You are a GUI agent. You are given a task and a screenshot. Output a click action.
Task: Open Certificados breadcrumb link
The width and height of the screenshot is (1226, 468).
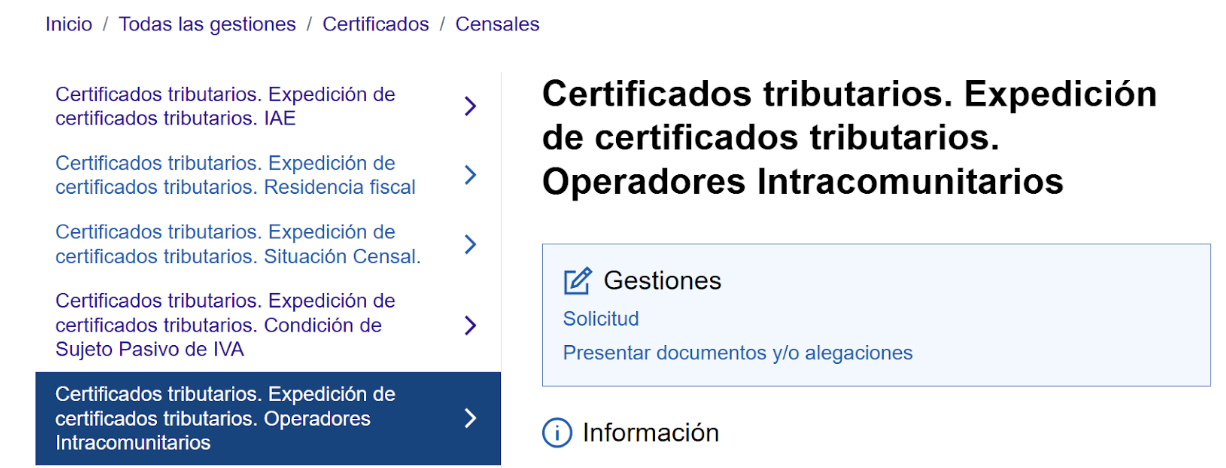coord(376,24)
